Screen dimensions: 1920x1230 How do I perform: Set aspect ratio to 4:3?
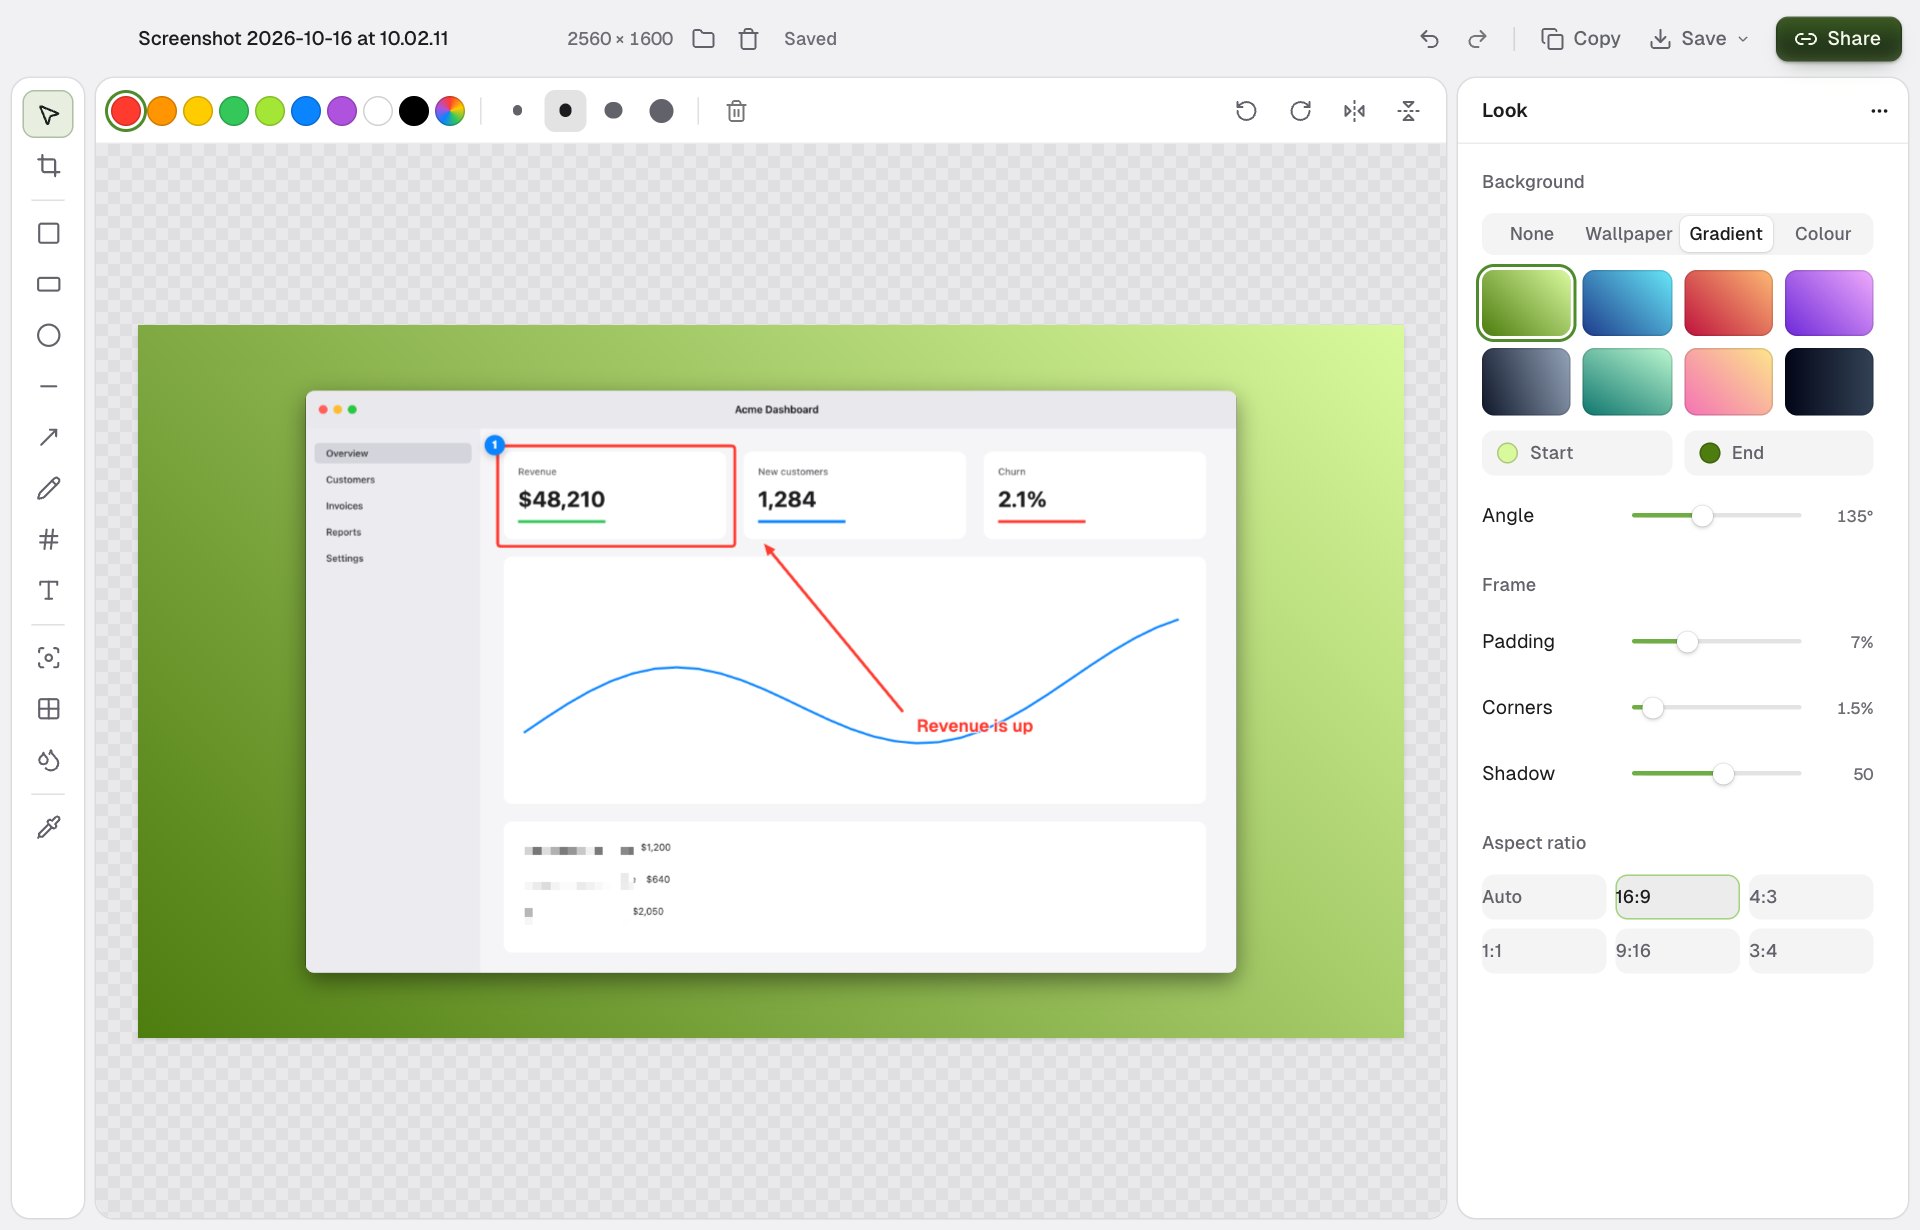point(1810,897)
